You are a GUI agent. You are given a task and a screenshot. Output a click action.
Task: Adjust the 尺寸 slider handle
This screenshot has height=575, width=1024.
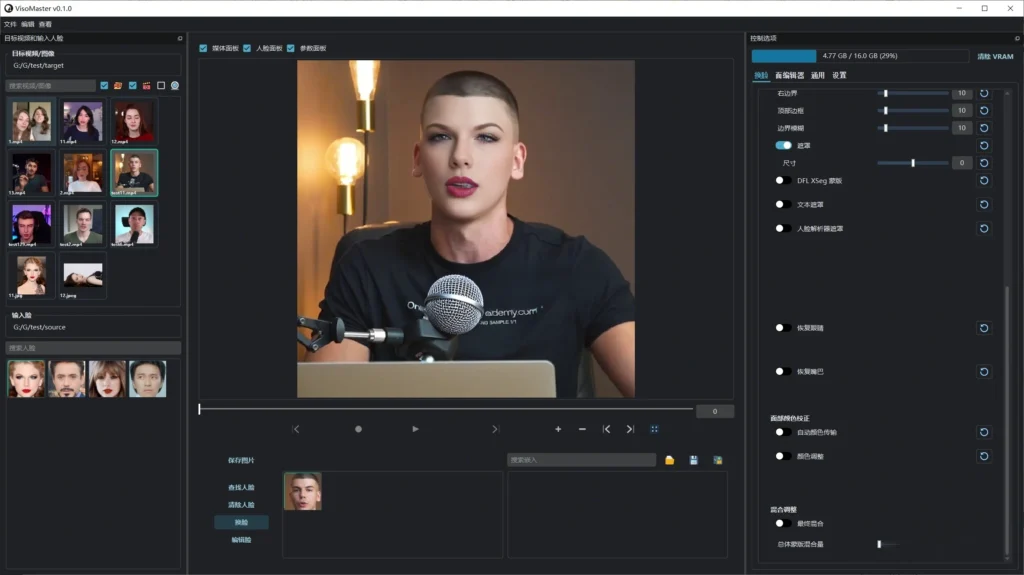pos(913,163)
